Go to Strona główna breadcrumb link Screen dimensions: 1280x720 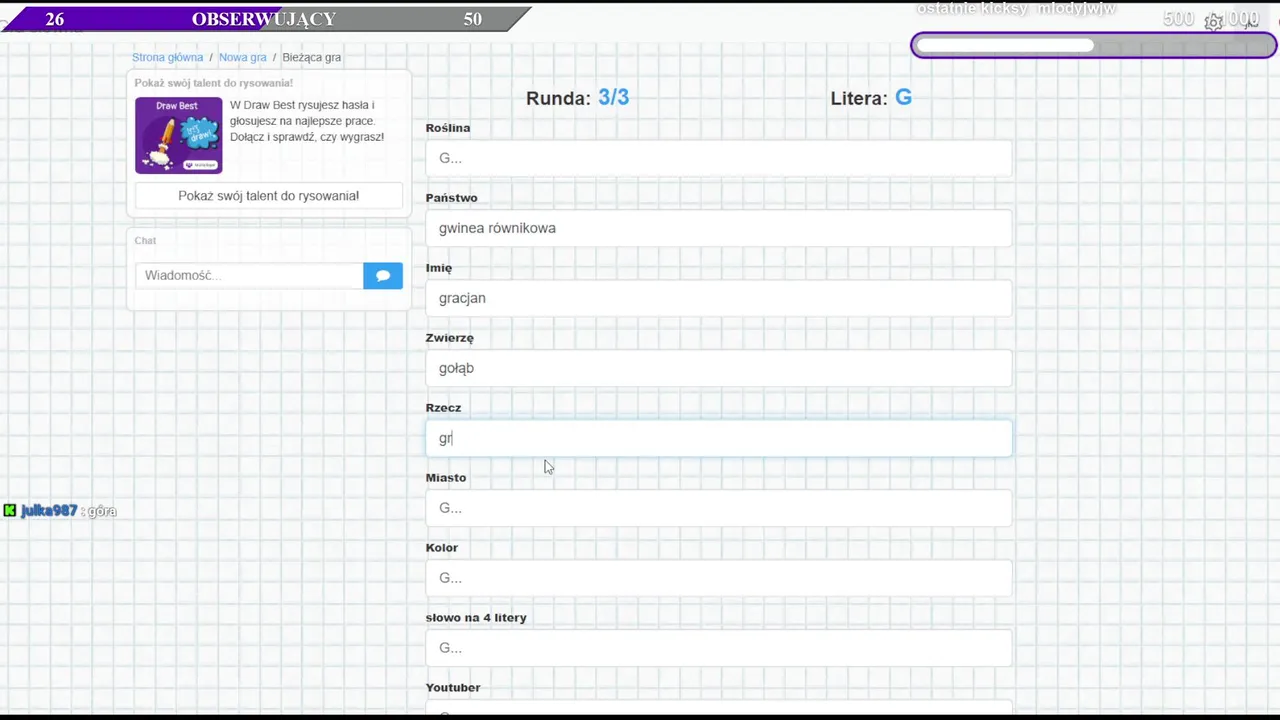tap(167, 57)
